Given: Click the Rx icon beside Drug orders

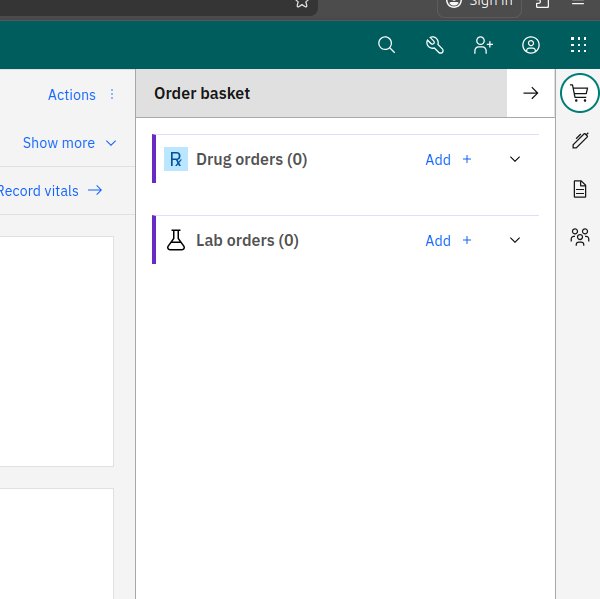Looking at the screenshot, I should click(x=176, y=160).
